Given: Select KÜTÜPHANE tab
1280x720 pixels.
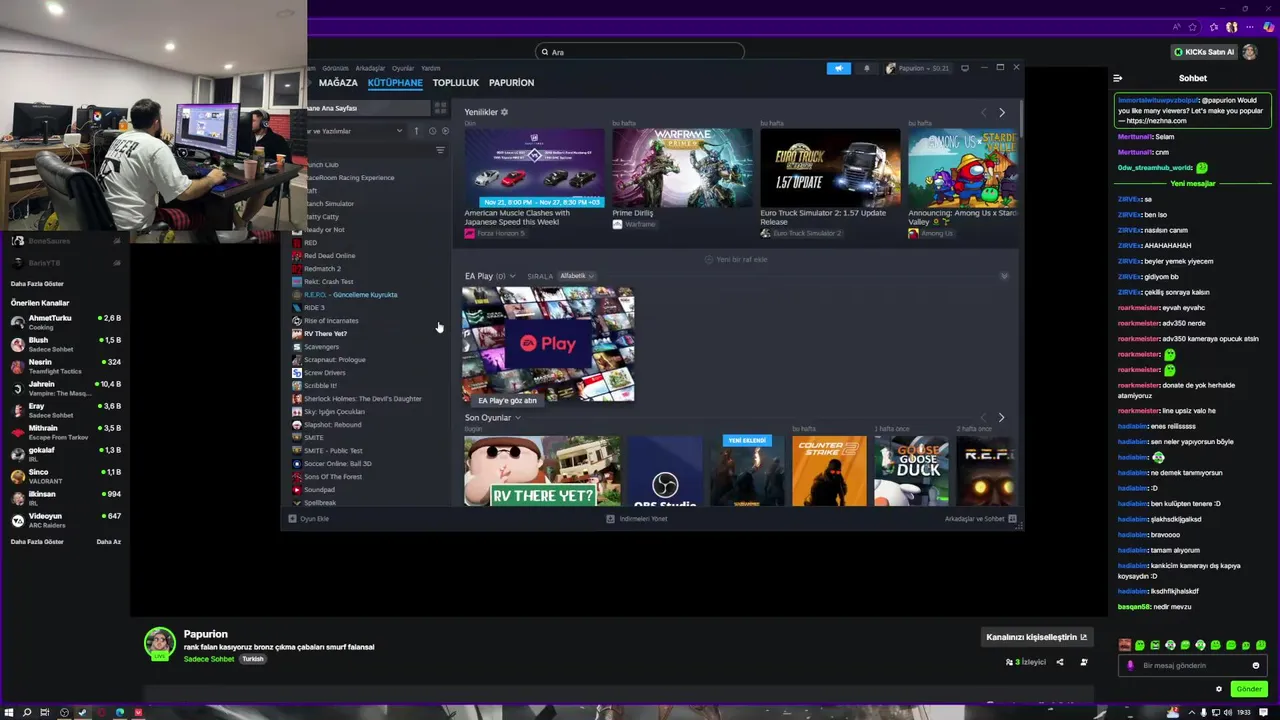Looking at the screenshot, I should point(395,83).
